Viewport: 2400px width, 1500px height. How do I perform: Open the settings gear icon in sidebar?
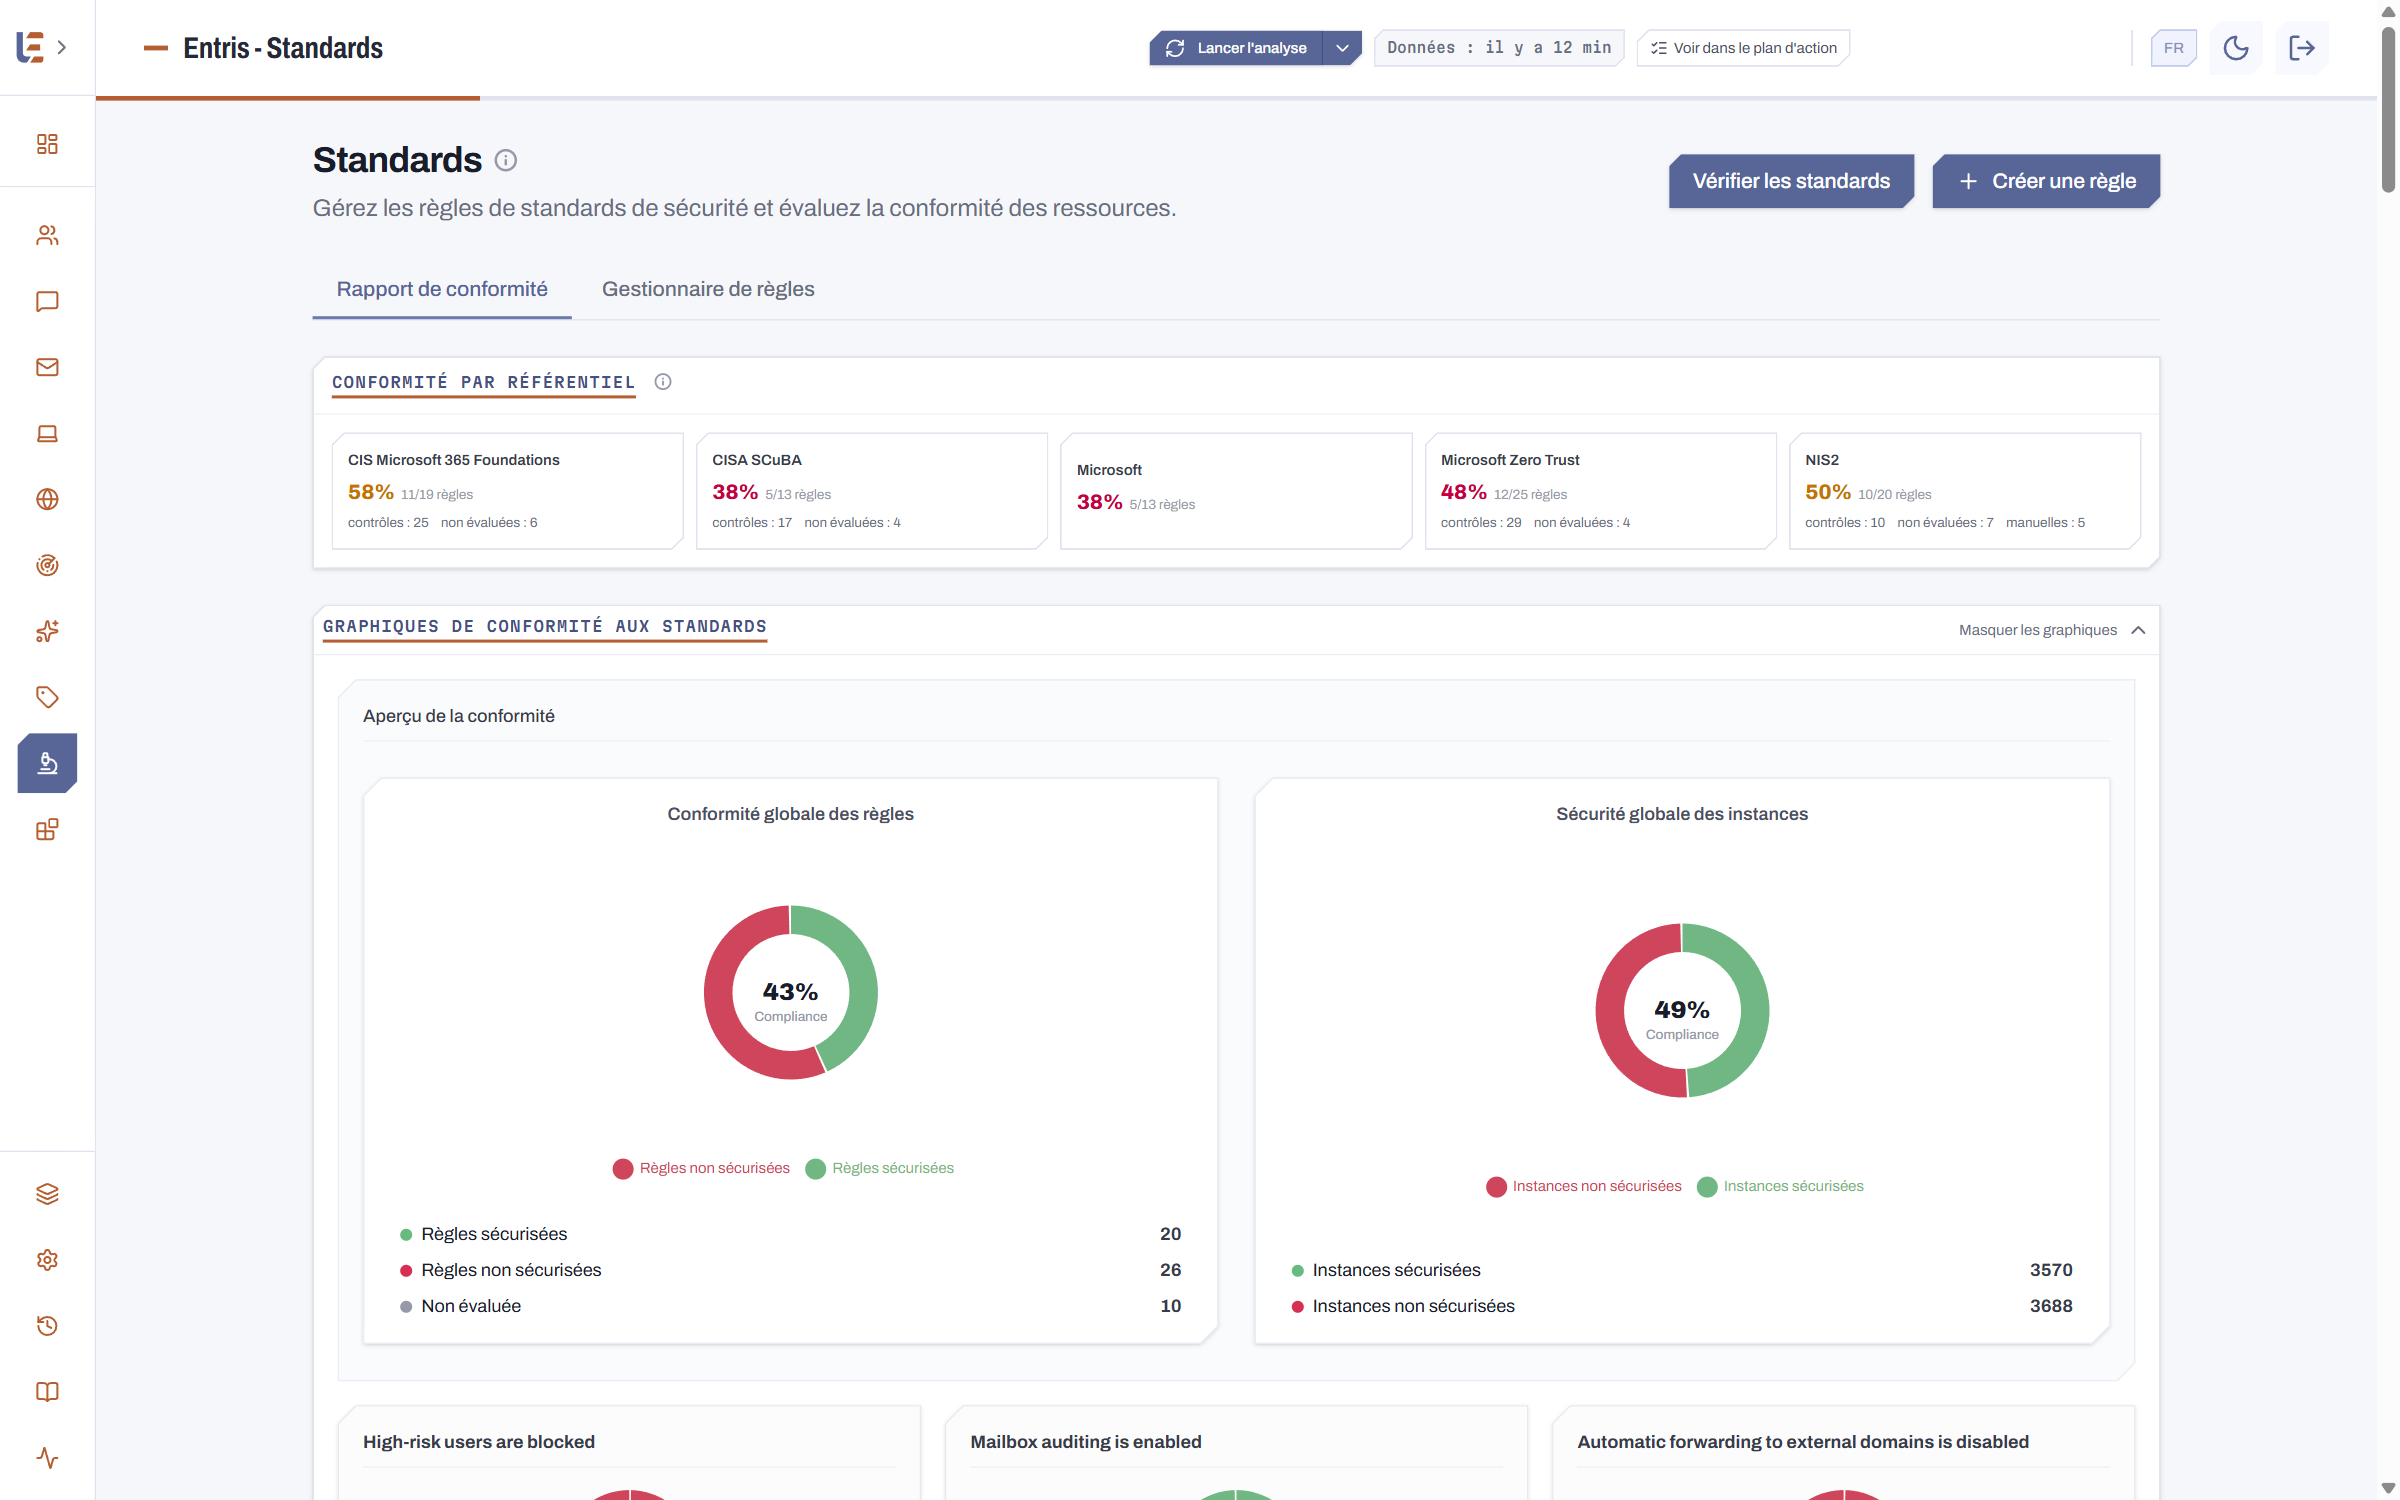coord(47,1260)
